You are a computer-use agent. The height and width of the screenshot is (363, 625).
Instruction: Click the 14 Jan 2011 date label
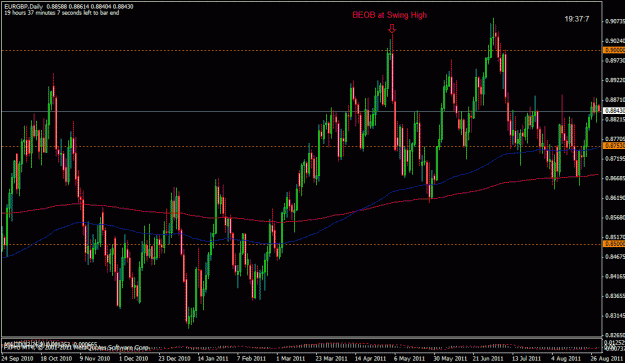[x=213, y=358]
